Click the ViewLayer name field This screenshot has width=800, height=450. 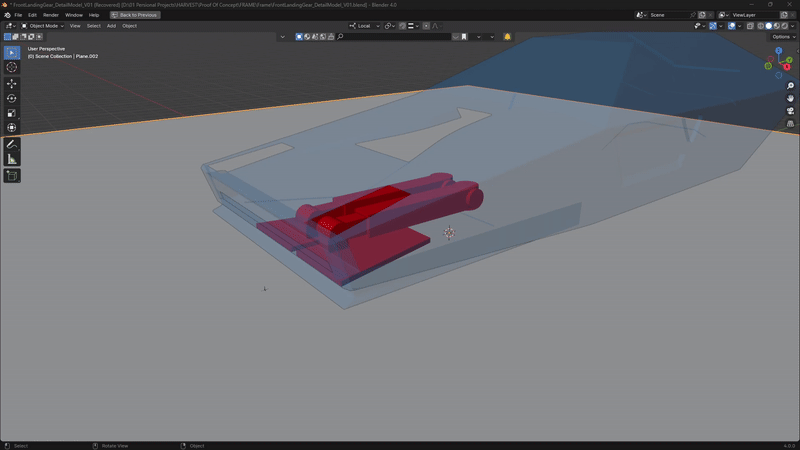(755, 15)
